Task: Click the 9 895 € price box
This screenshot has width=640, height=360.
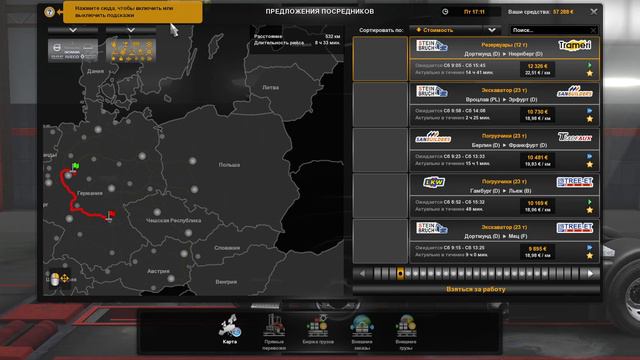Action: pyautogui.click(x=537, y=252)
